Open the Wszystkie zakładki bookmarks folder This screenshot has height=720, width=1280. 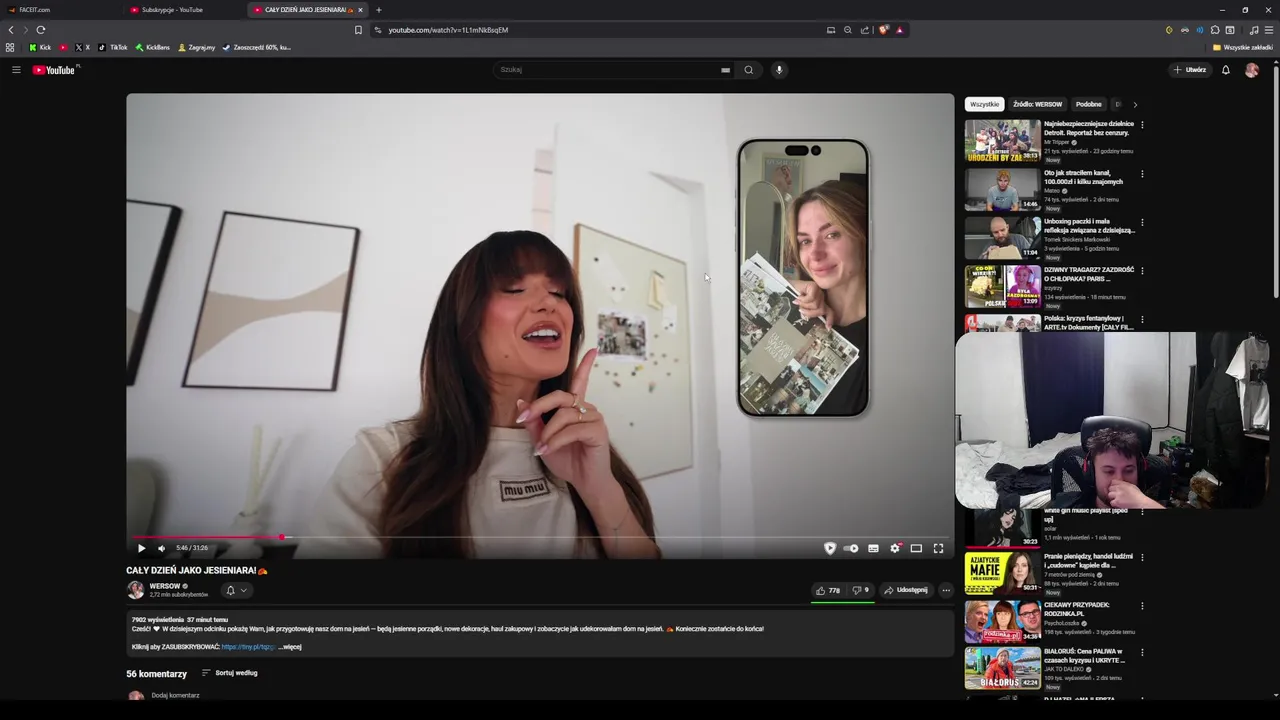tap(1243, 47)
